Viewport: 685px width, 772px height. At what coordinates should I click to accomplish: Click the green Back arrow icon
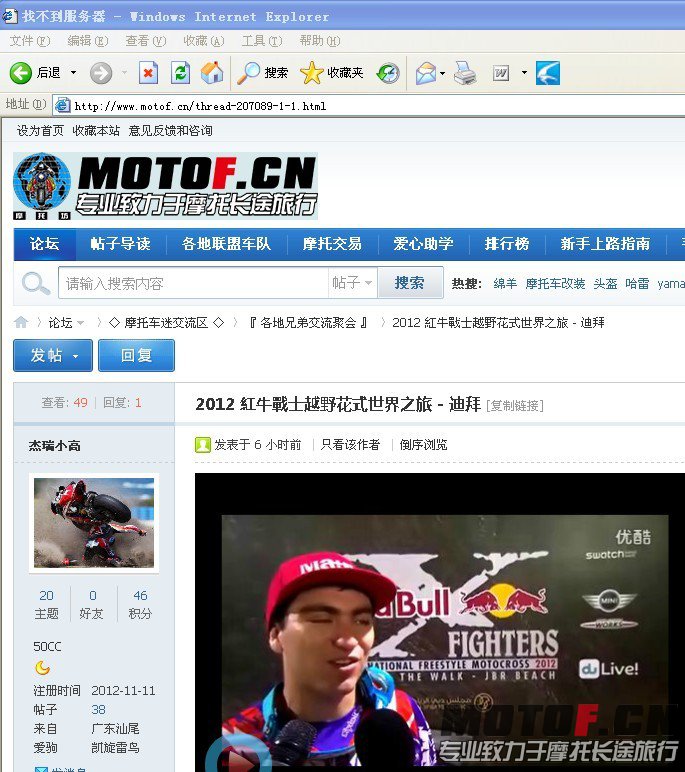click(x=21, y=73)
